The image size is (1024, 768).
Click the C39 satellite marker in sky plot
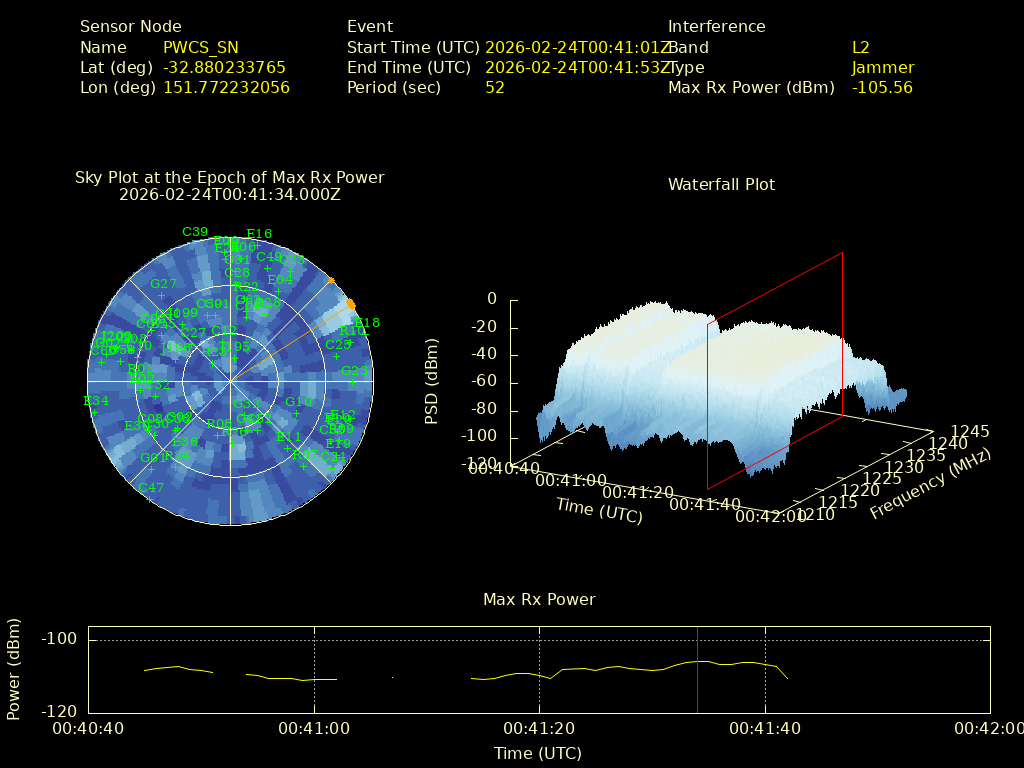(195, 233)
